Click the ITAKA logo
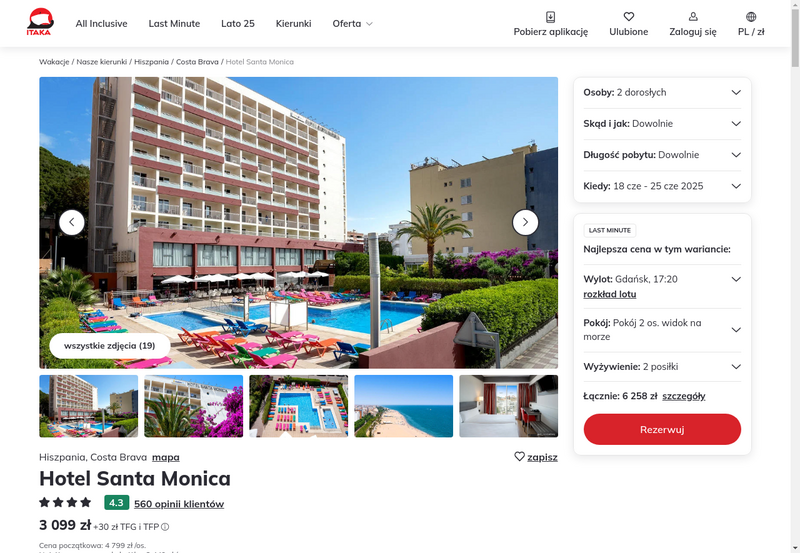800x553 pixels. (40, 21)
